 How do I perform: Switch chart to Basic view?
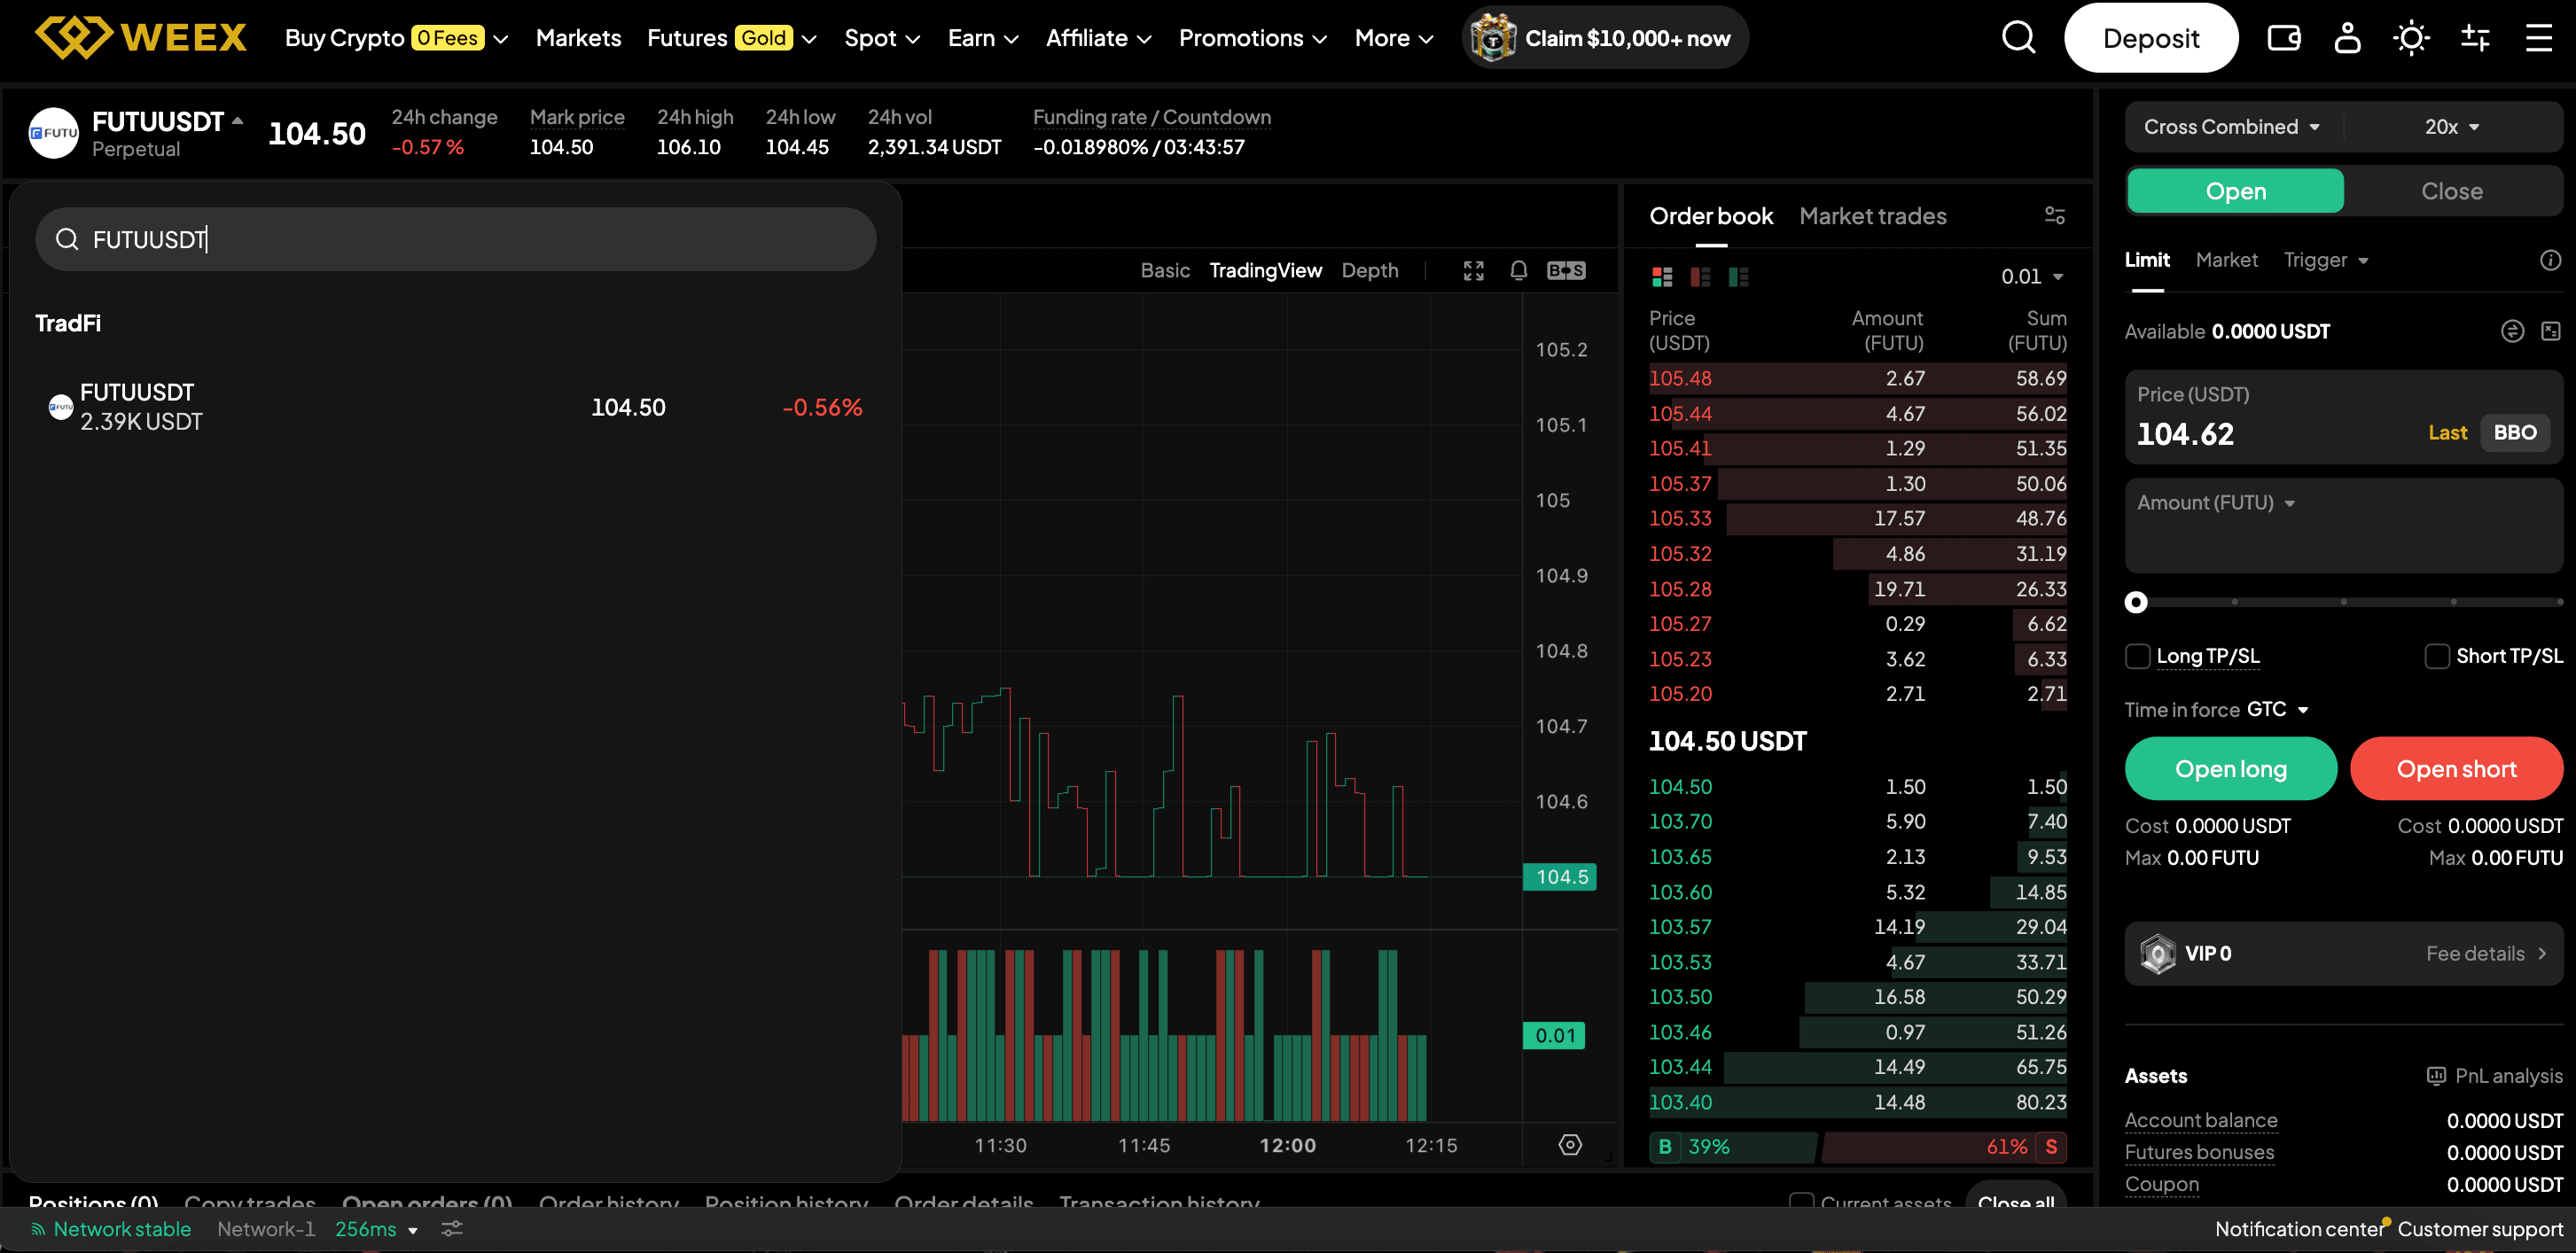click(x=1165, y=271)
